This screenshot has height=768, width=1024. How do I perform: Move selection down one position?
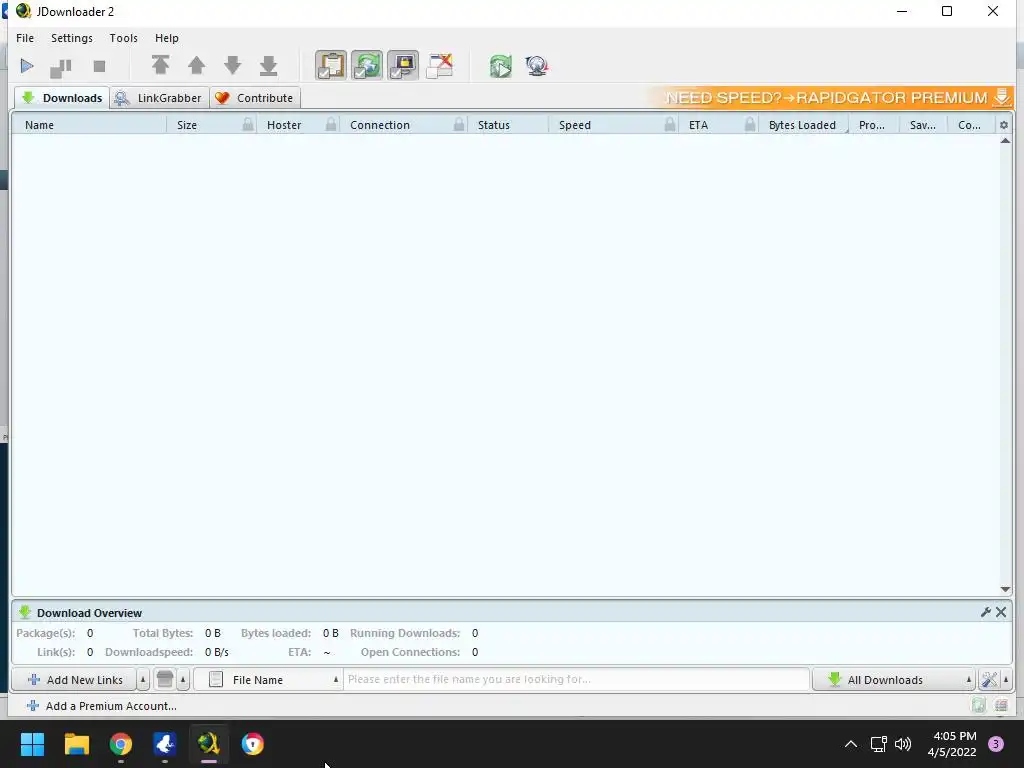tap(232, 65)
